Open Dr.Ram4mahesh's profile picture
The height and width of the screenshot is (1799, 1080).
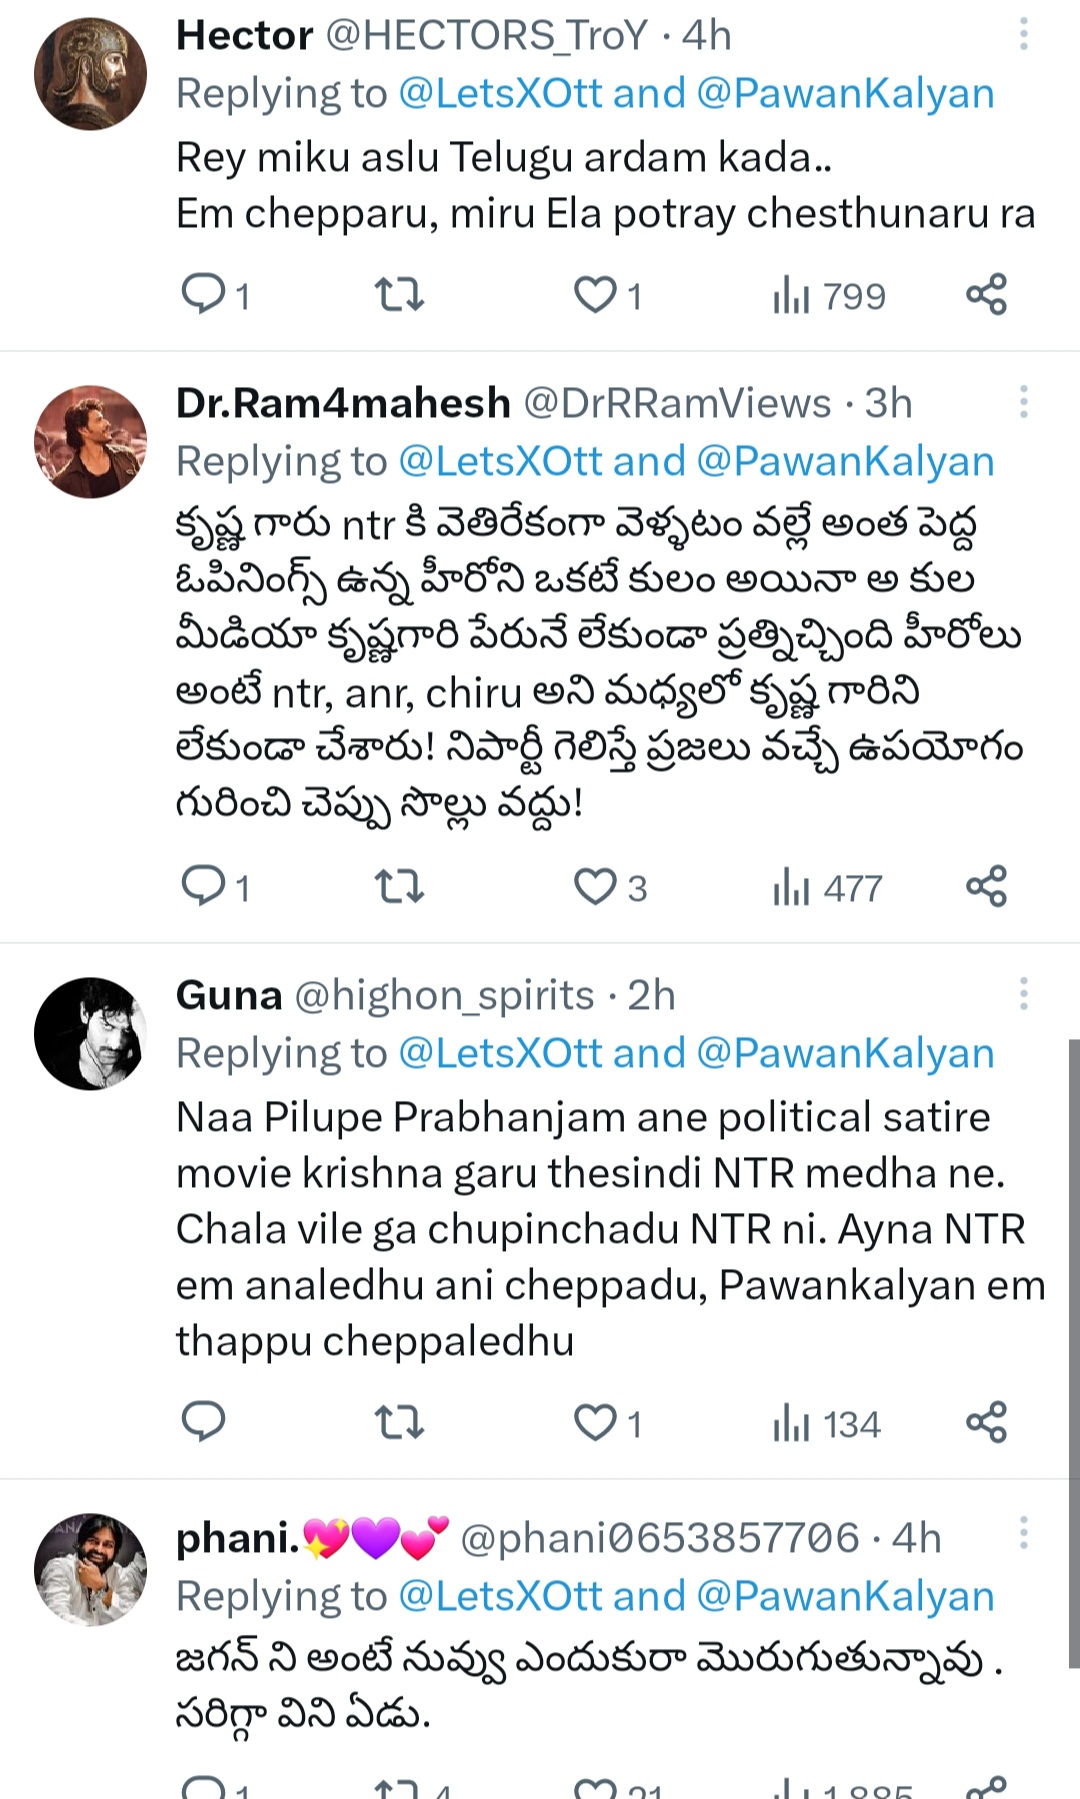point(90,442)
